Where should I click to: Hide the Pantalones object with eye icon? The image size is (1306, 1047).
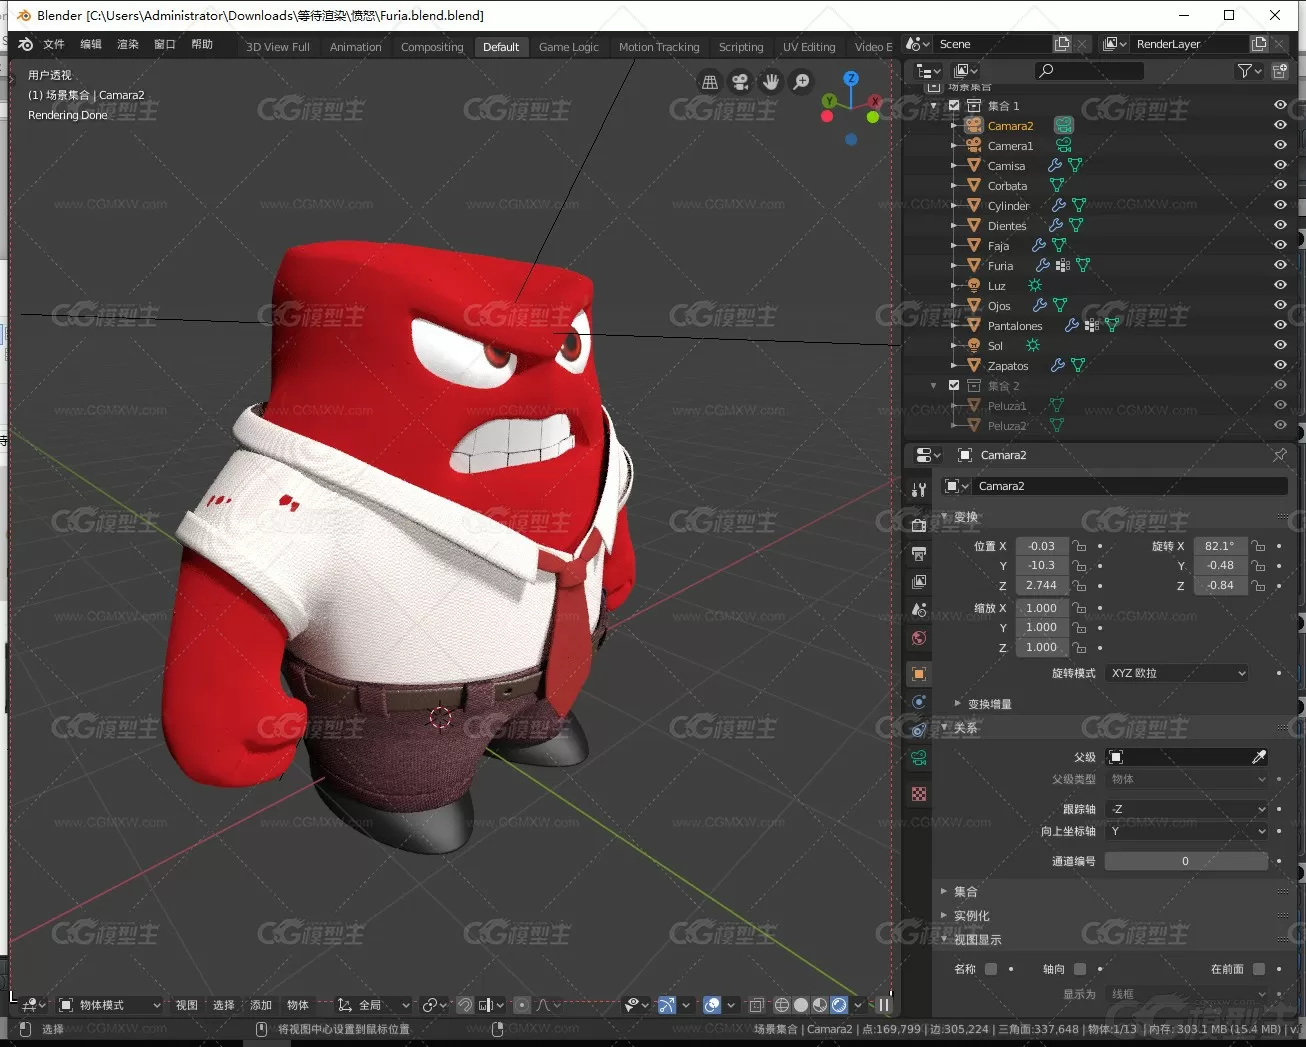click(1280, 325)
